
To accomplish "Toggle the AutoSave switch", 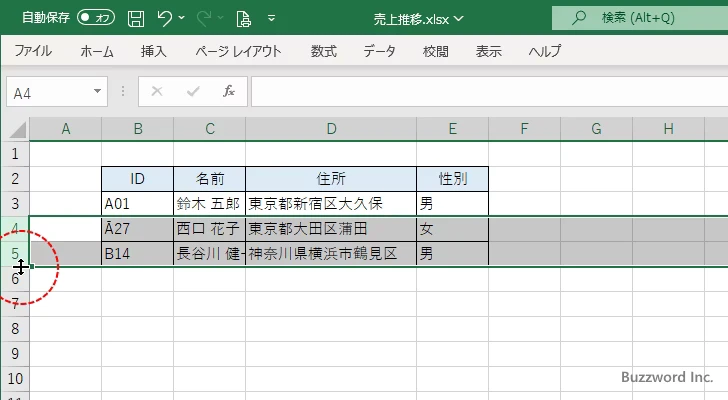I will pyautogui.click(x=96, y=18).
